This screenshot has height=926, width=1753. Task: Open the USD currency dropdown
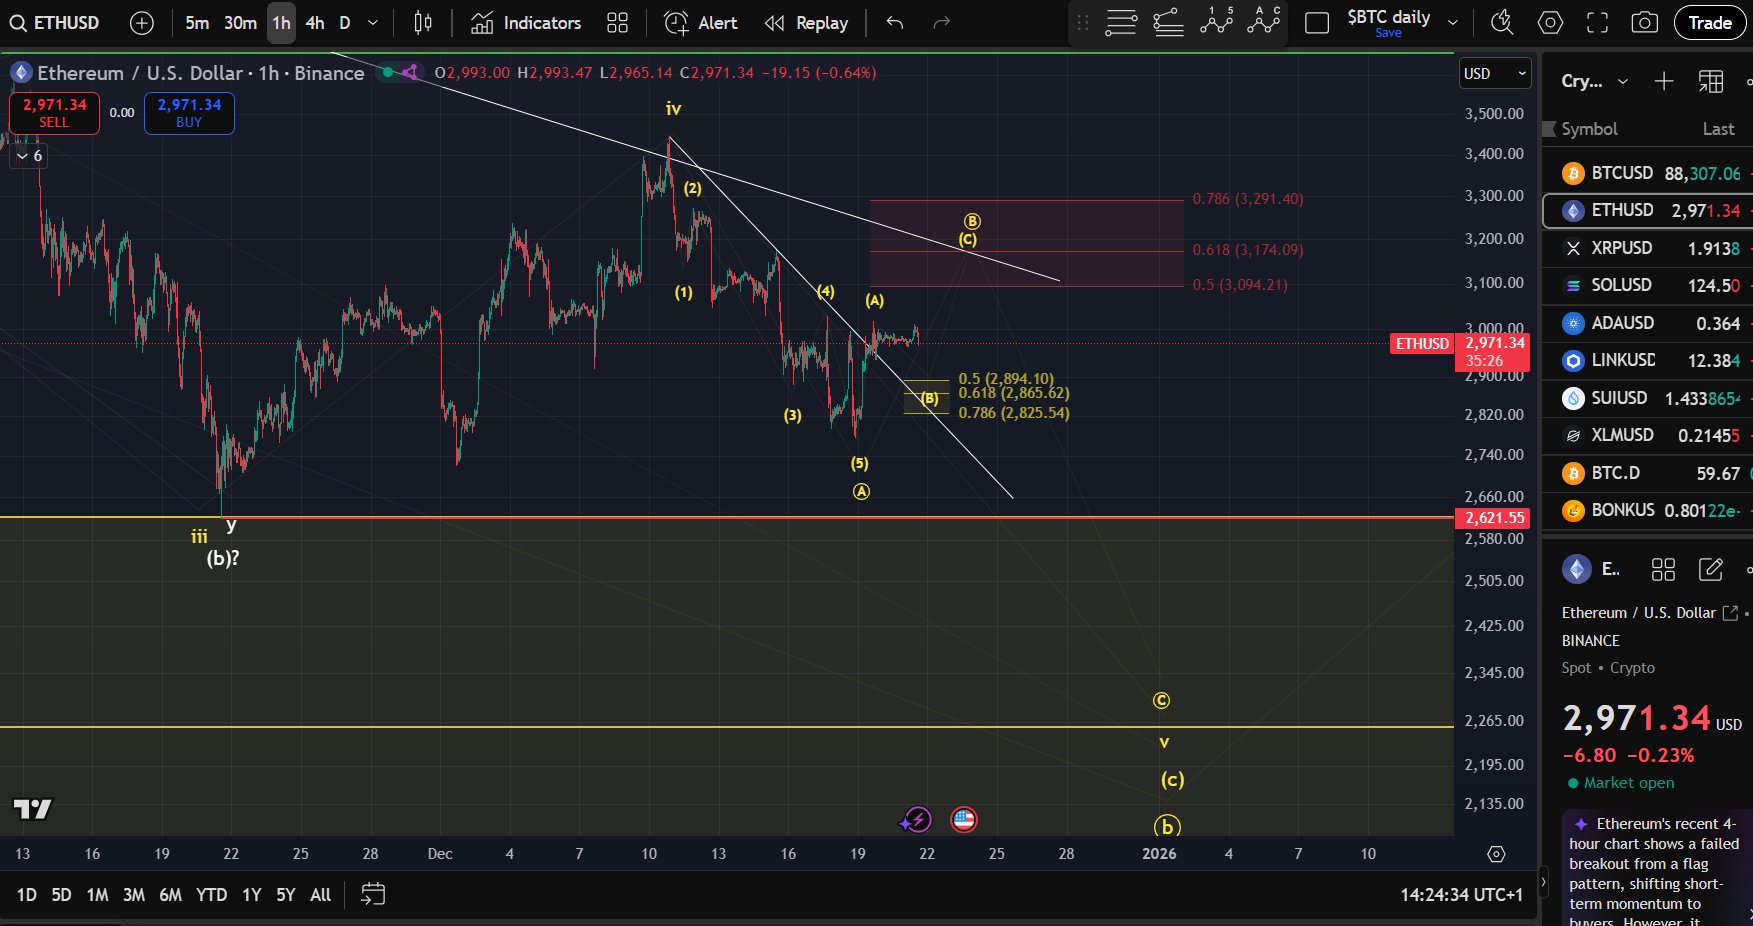[1495, 74]
